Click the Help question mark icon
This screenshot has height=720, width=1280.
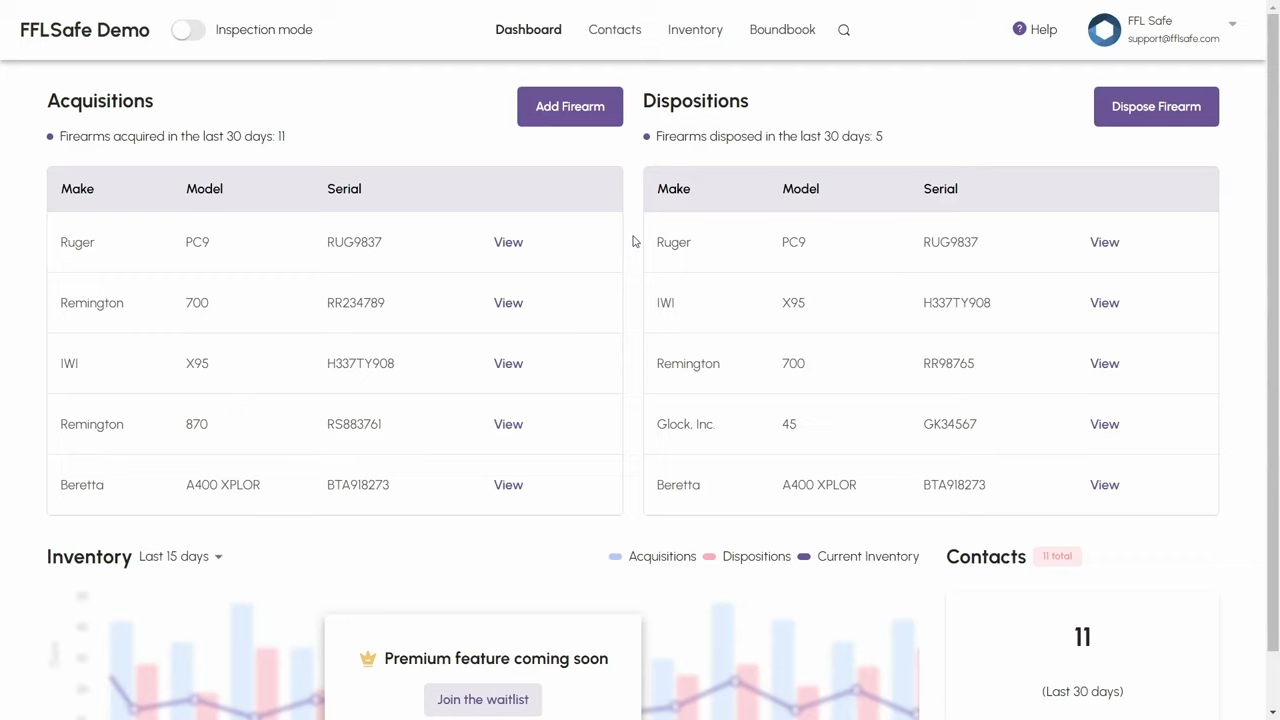[1019, 28]
